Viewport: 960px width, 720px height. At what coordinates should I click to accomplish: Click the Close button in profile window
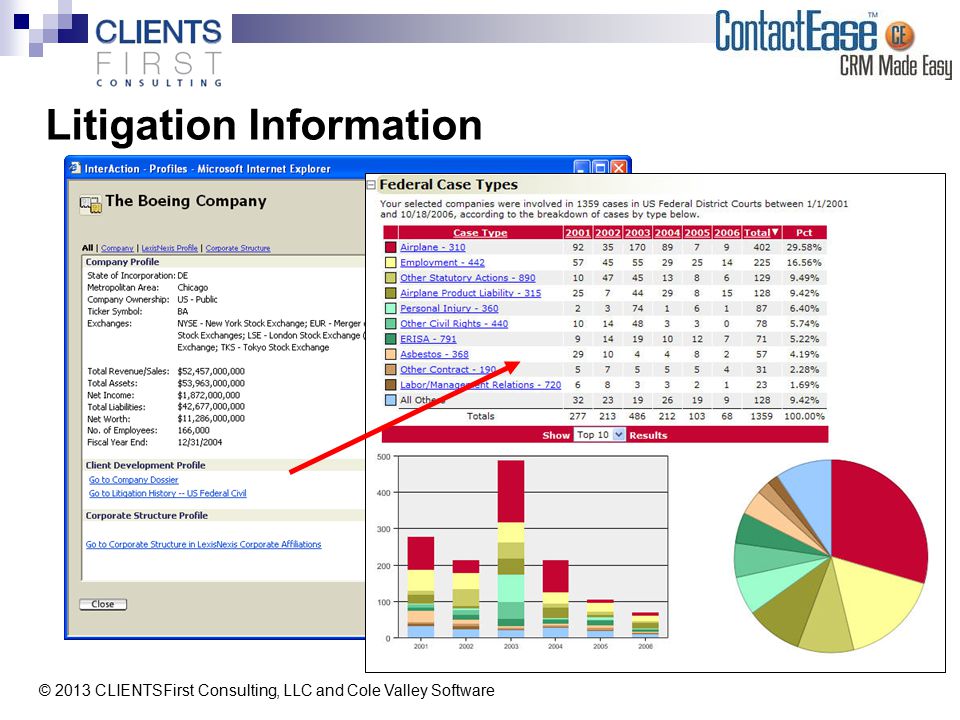coord(103,604)
